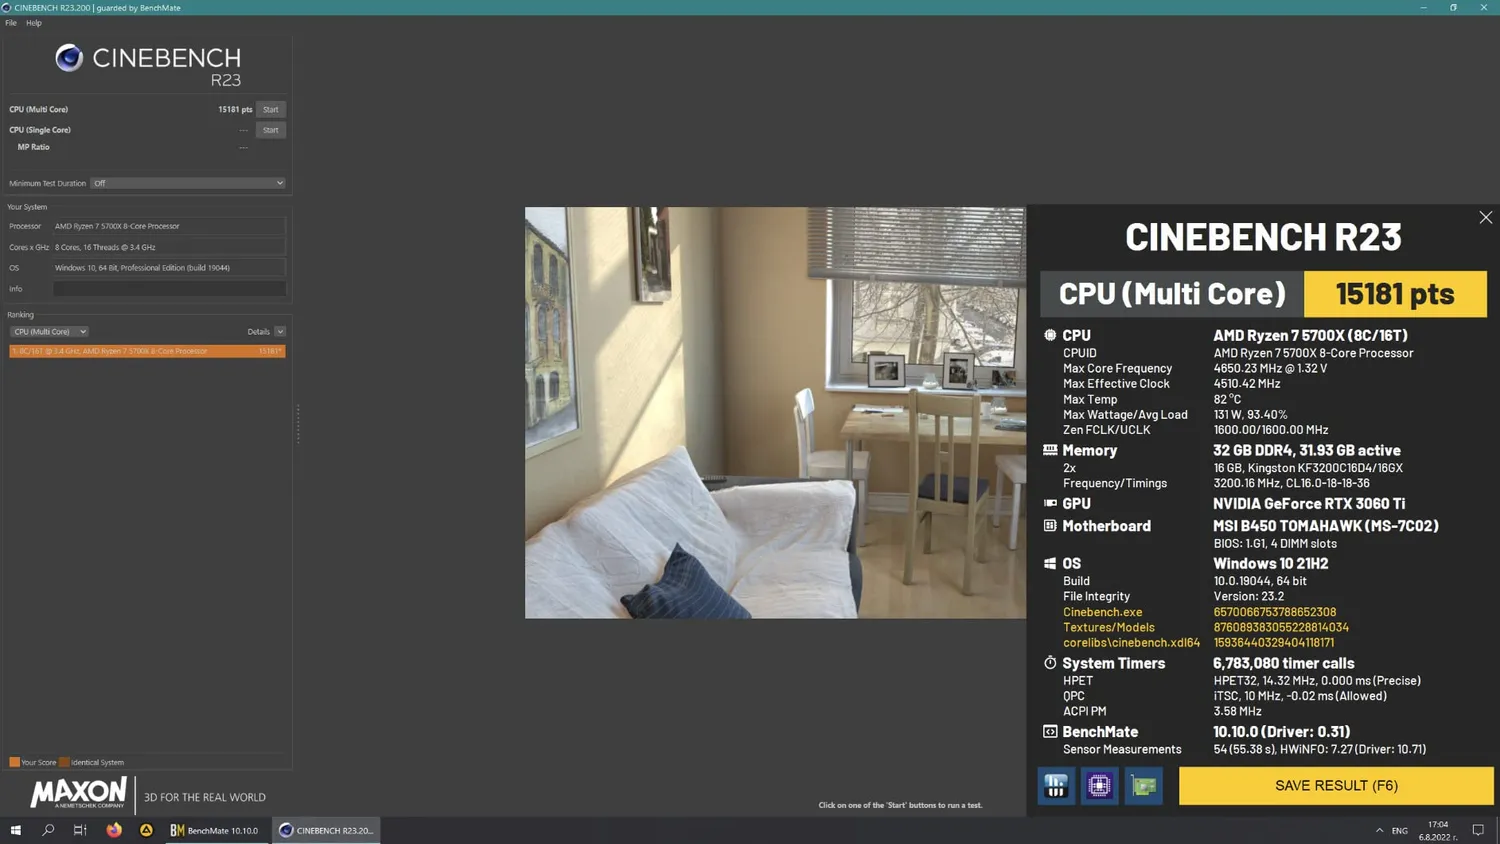Close the BenchMate result overlay
1500x844 pixels.
click(x=1486, y=218)
